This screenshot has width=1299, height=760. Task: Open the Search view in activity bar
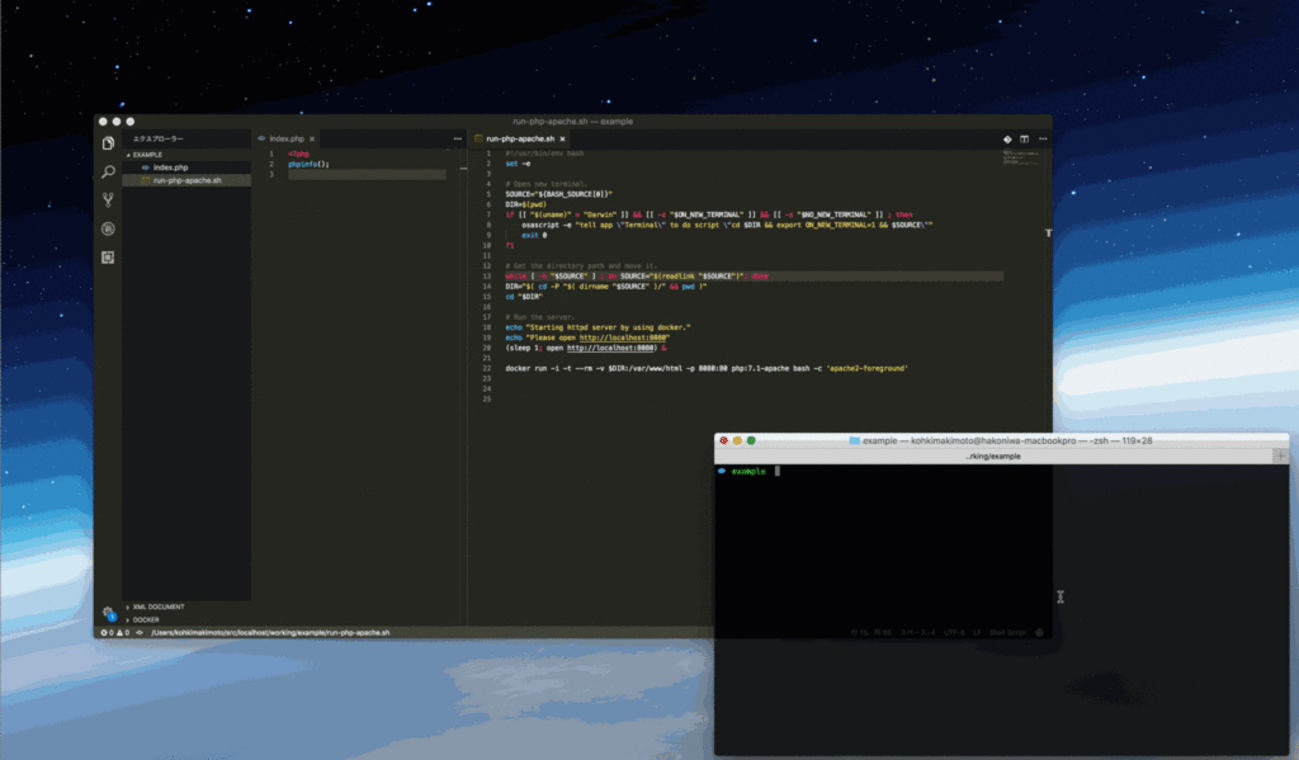click(x=108, y=172)
